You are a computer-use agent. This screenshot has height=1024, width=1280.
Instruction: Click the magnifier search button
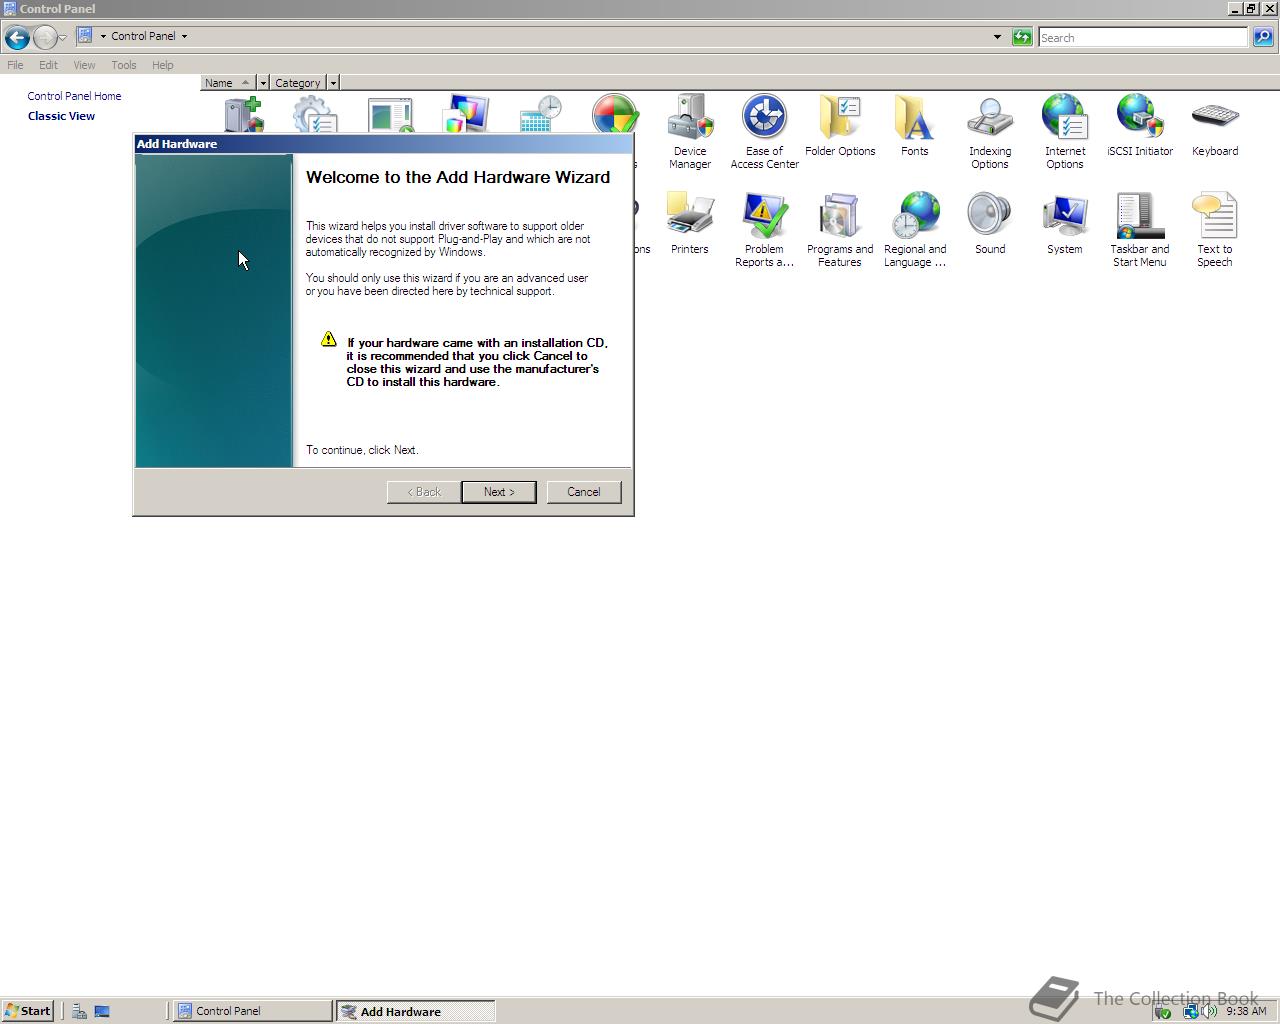coord(1263,37)
